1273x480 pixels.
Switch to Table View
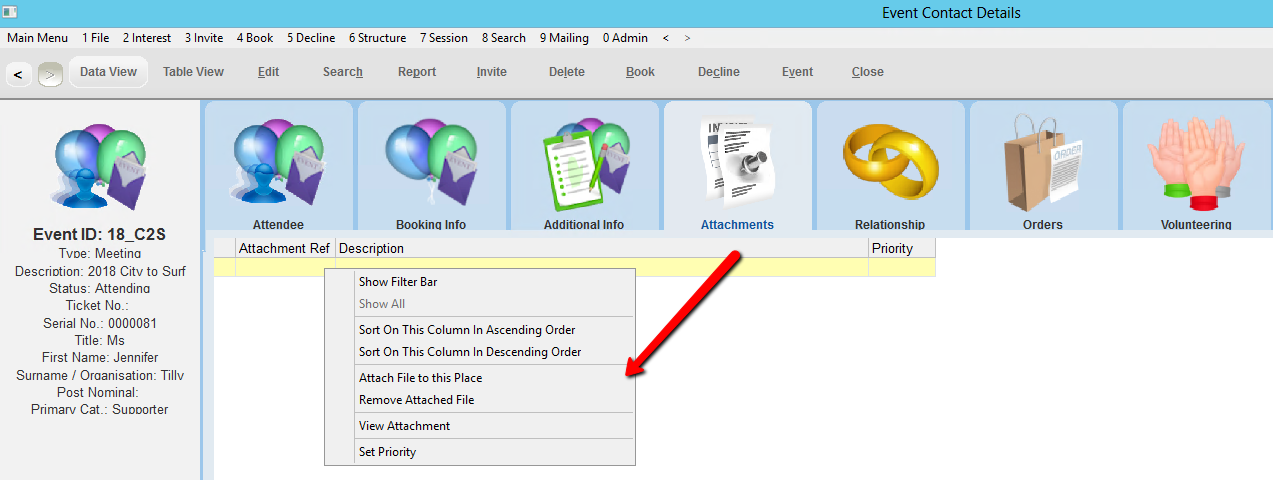(x=193, y=72)
